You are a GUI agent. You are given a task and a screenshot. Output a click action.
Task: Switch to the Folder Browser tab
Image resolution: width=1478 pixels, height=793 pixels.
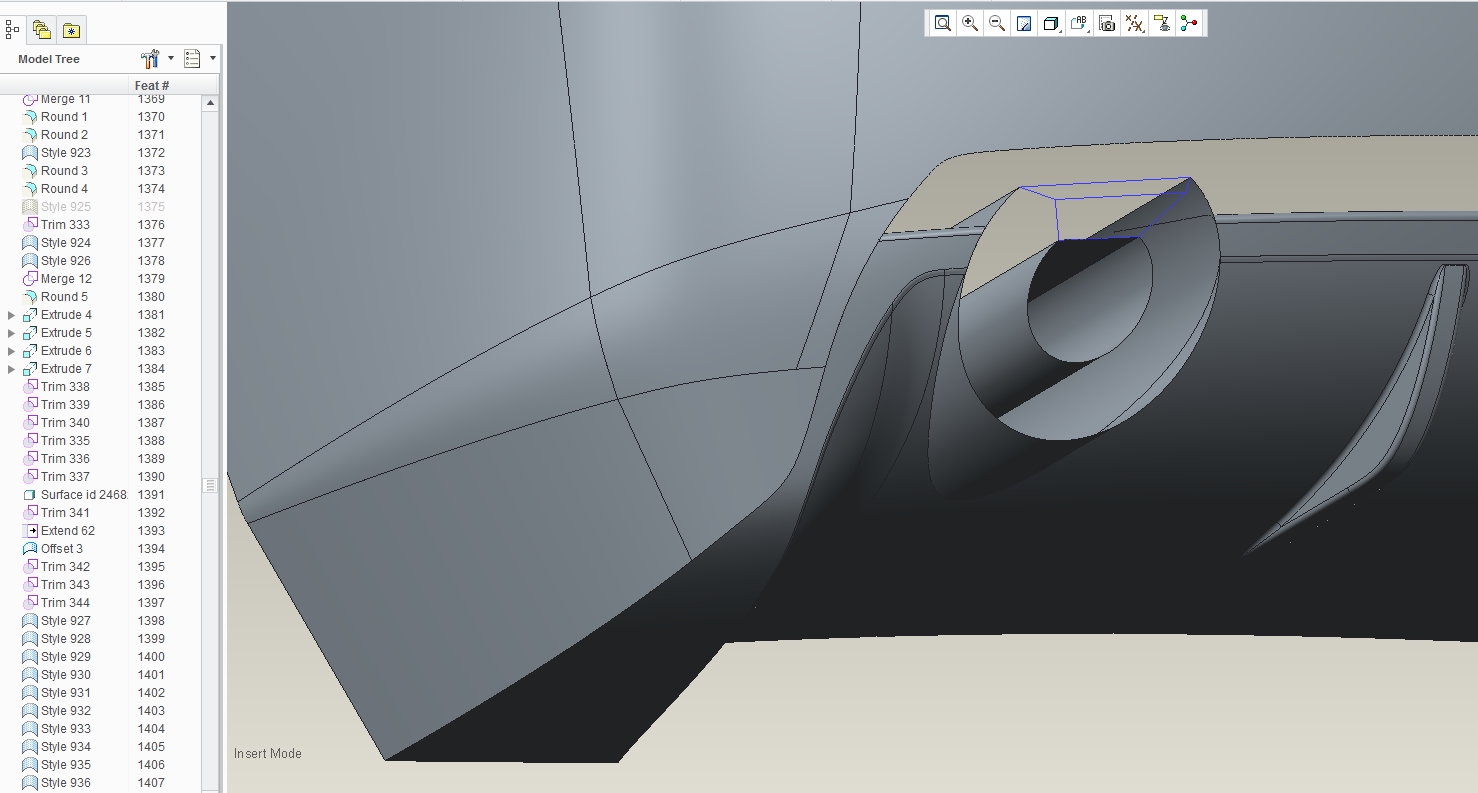41,30
